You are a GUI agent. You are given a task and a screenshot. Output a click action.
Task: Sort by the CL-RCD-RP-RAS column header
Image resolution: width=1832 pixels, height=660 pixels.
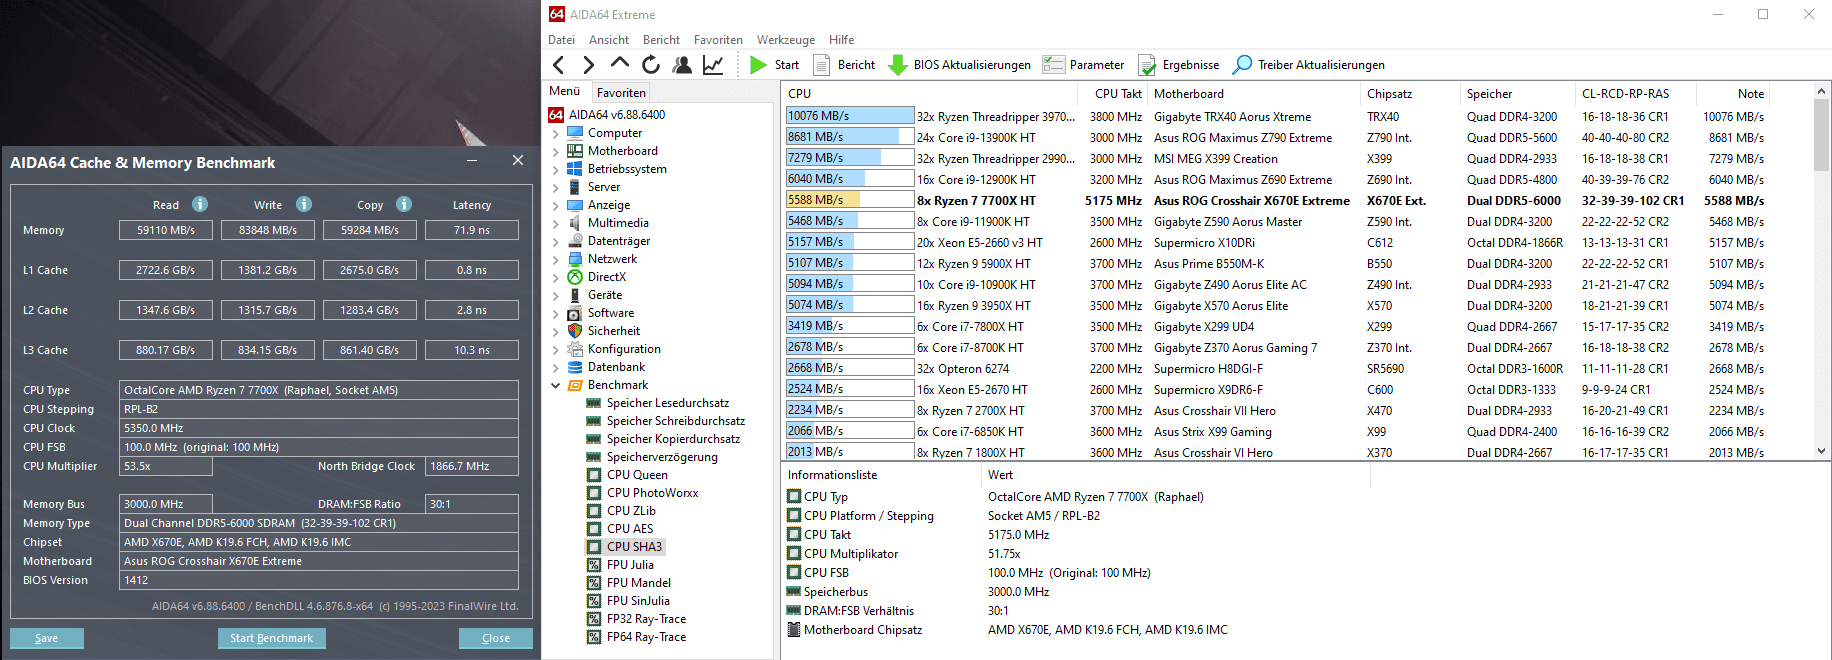[x=1636, y=94]
